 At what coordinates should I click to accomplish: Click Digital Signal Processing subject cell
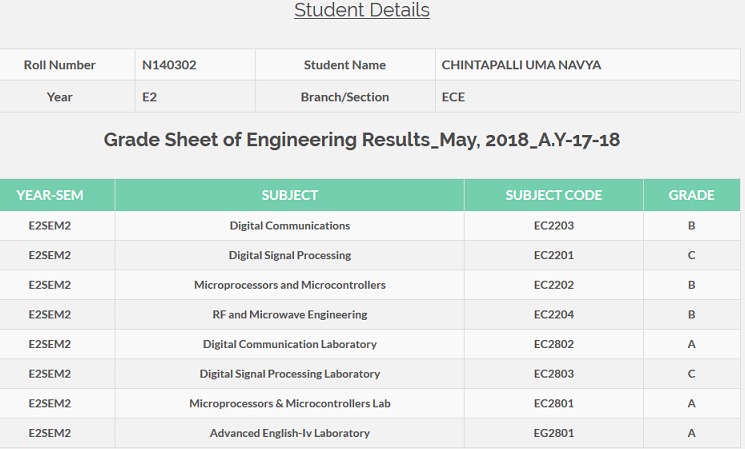tap(290, 255)
